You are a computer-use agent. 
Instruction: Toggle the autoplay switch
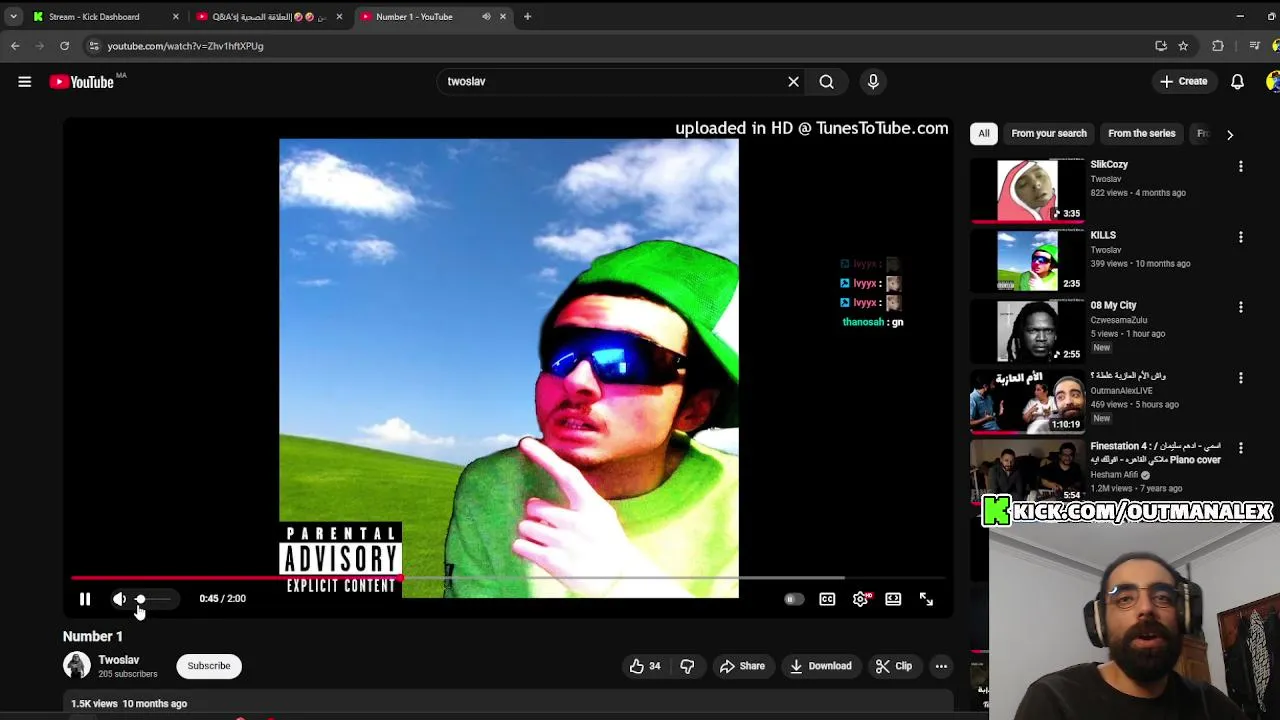pyautogui.click(x=794, y=600)
